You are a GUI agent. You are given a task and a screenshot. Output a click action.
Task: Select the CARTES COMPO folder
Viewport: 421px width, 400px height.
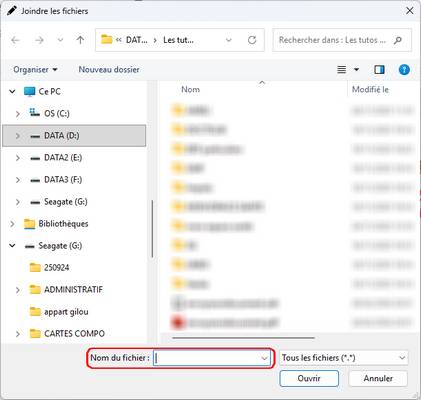tap(74, 334)
